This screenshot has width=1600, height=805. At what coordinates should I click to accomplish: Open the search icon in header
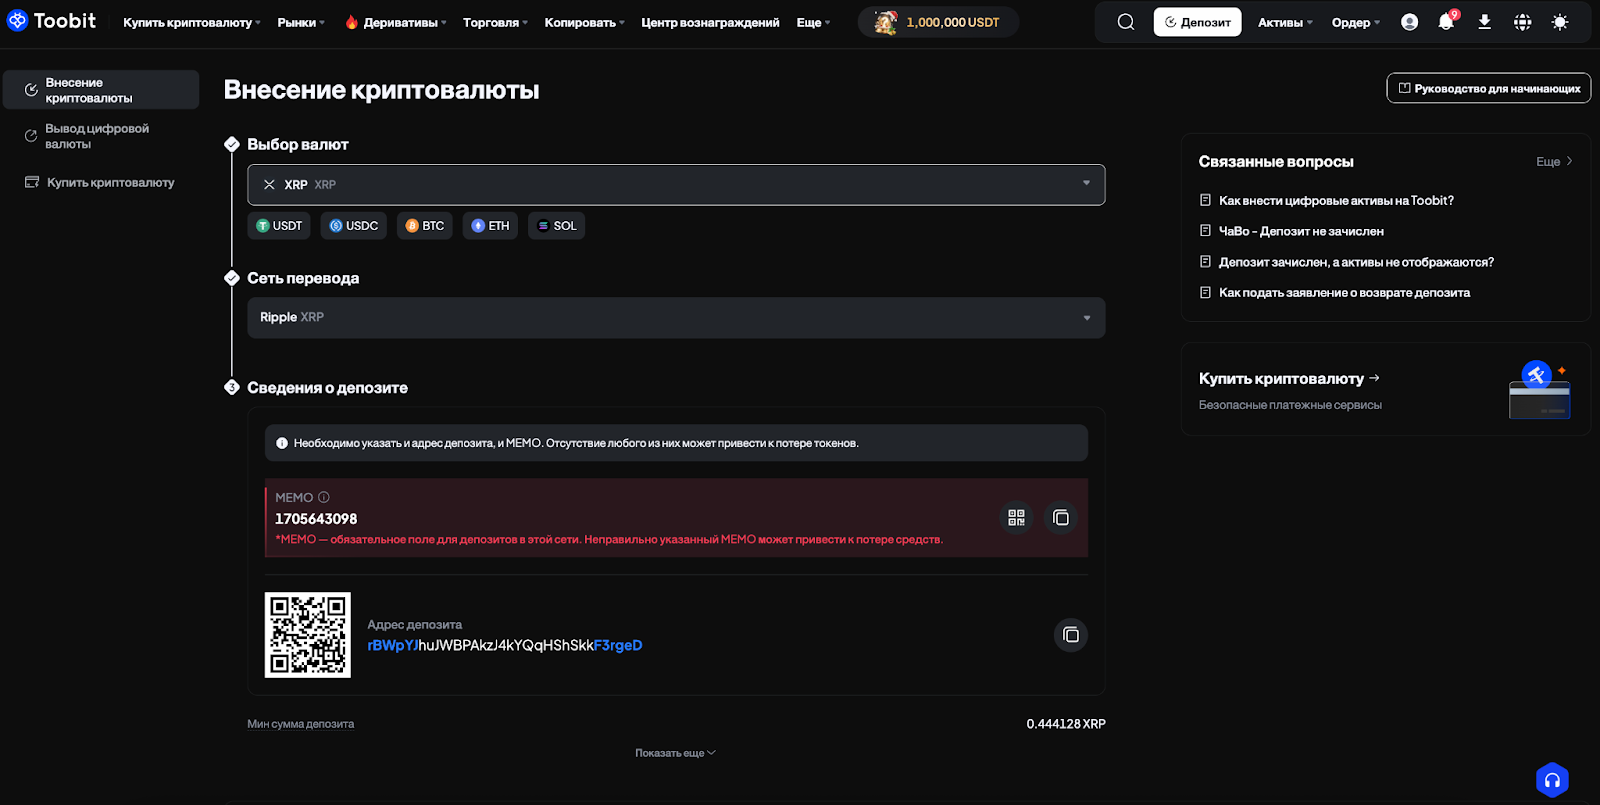click(x=1126, y=22)
